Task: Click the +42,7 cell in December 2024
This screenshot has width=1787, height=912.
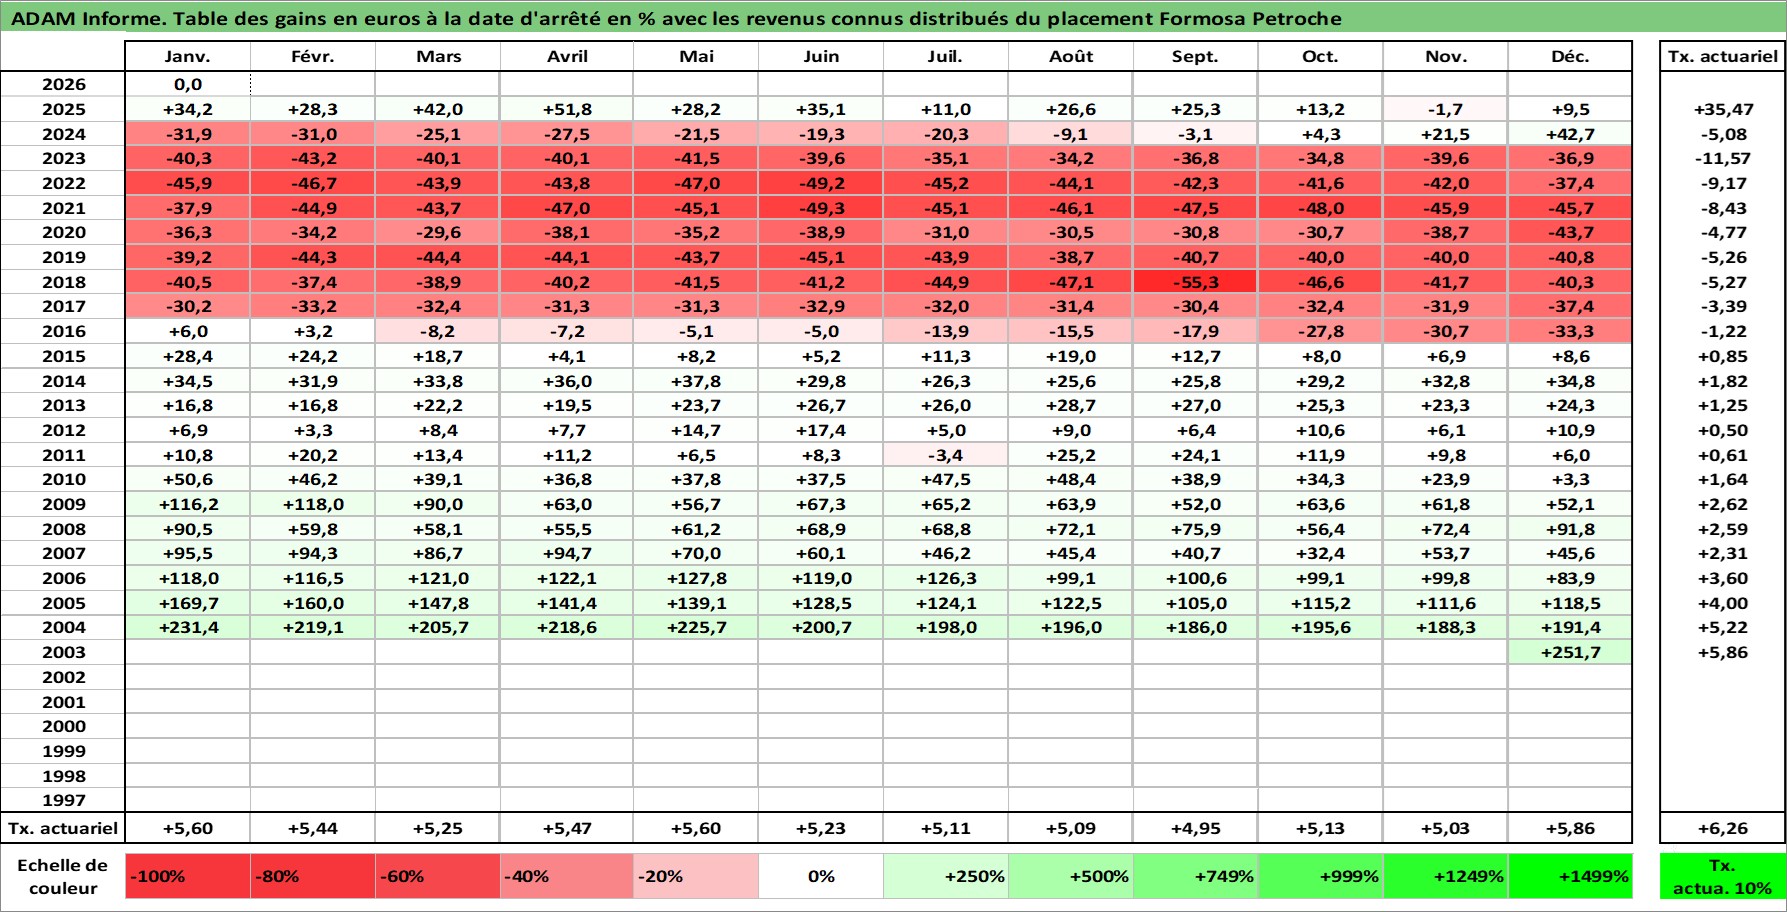Action: (x=1570, y=134)
